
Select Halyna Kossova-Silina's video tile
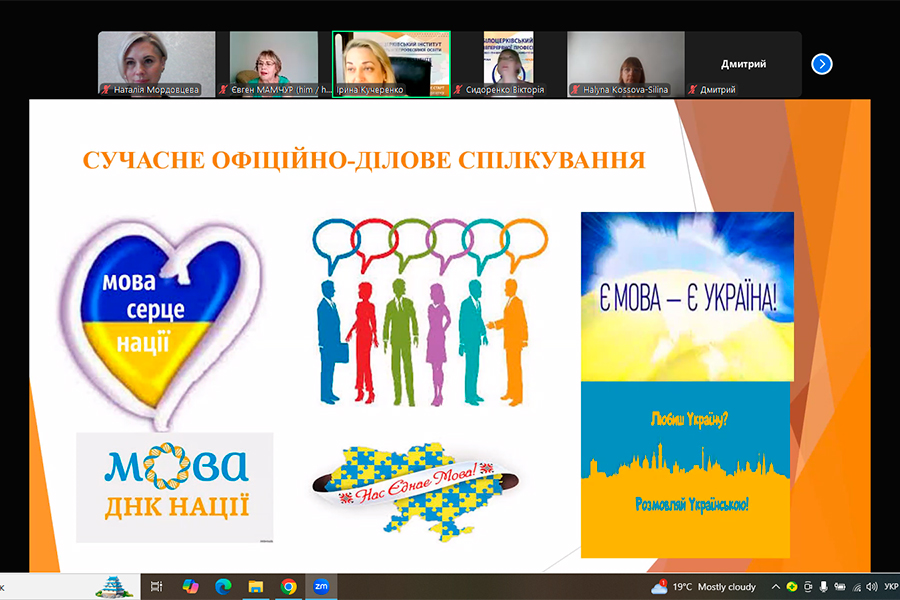click(x=626, y=64)
